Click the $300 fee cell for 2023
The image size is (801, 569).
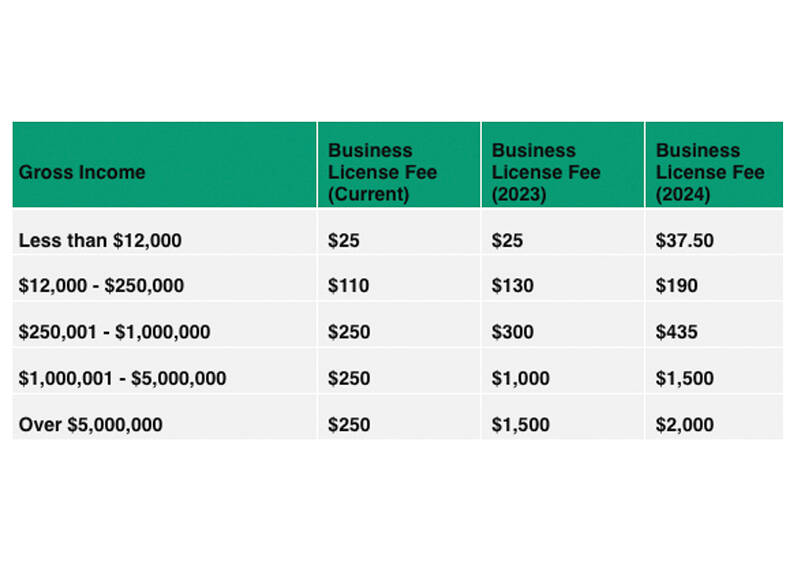click(x=513, y=332)
